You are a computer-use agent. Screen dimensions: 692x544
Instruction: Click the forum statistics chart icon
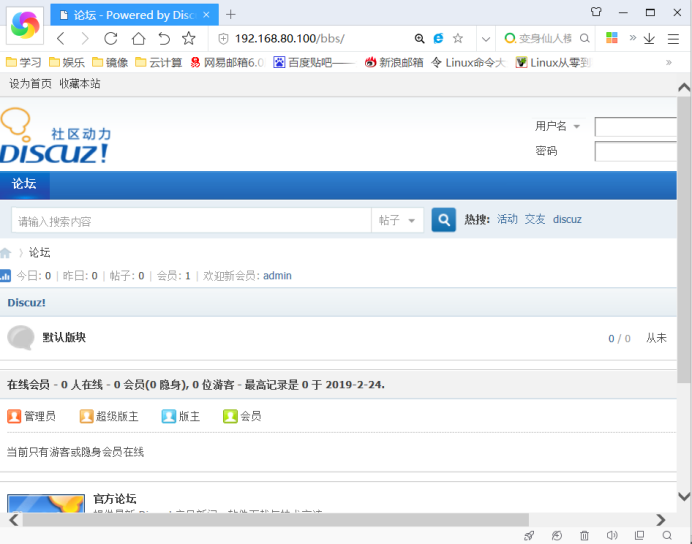tap(5, 276)
